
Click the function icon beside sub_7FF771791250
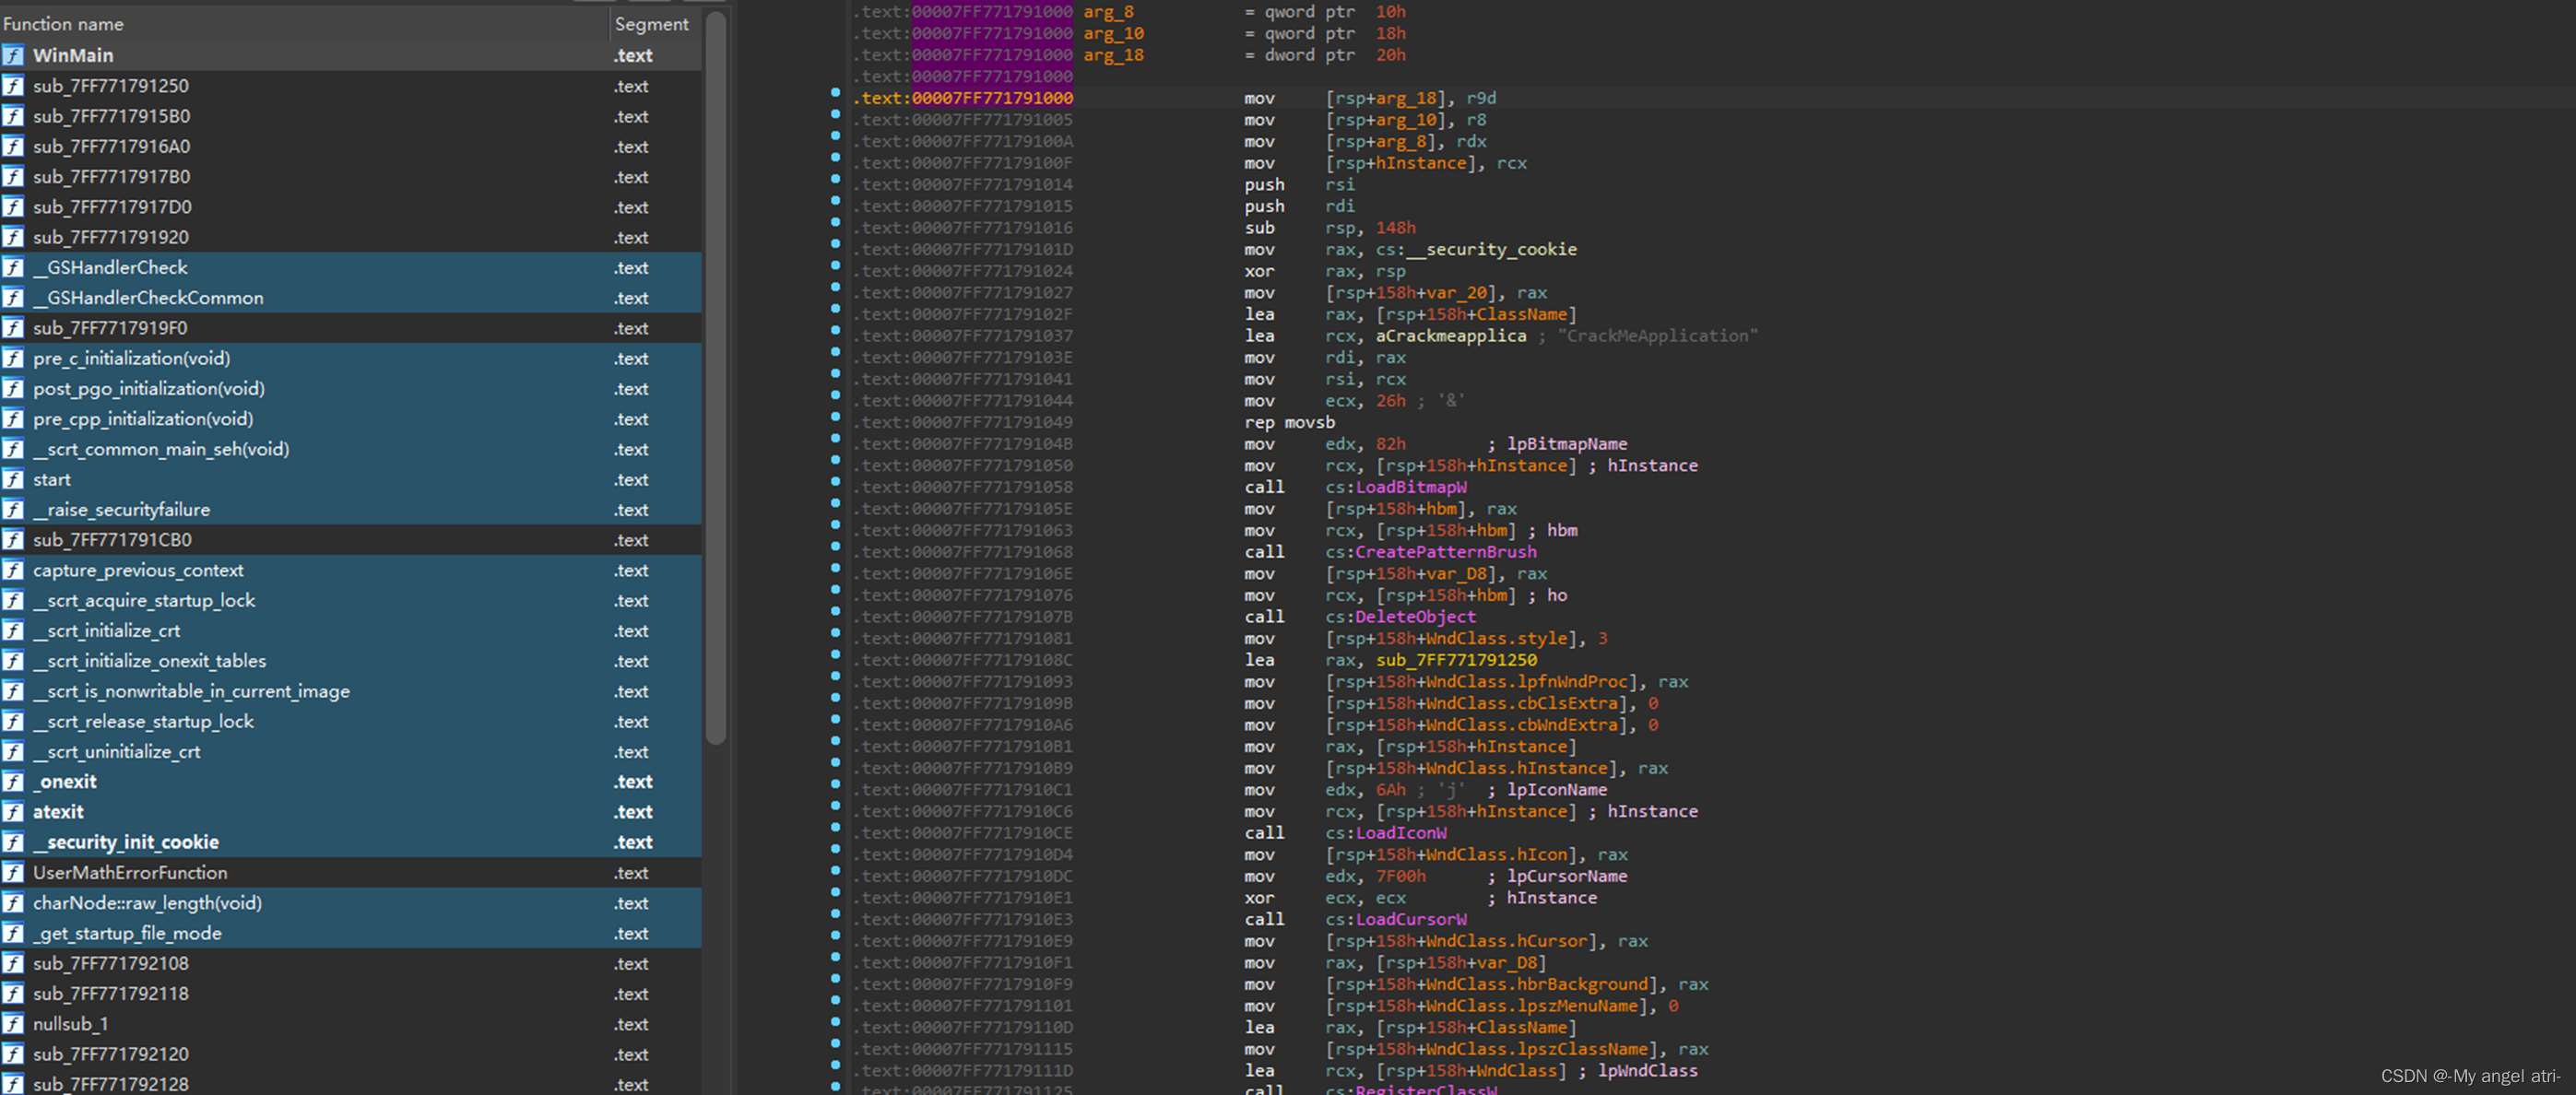tap(13, 86)
